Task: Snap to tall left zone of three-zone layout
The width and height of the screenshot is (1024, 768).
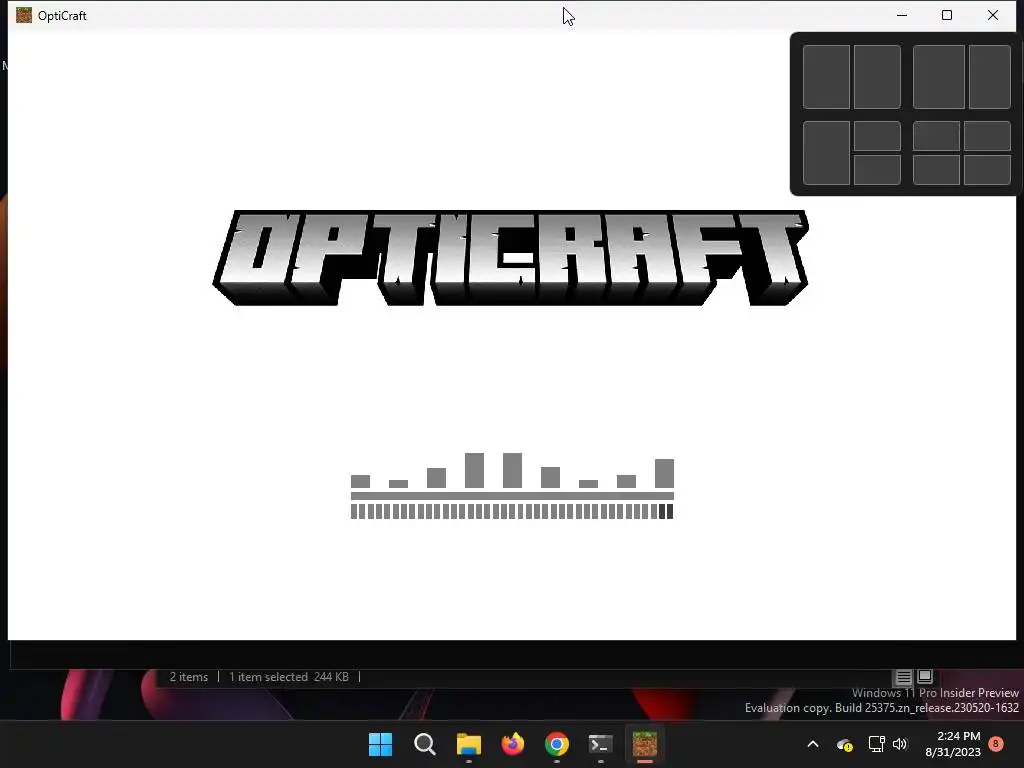Action: tap(826, 153)
